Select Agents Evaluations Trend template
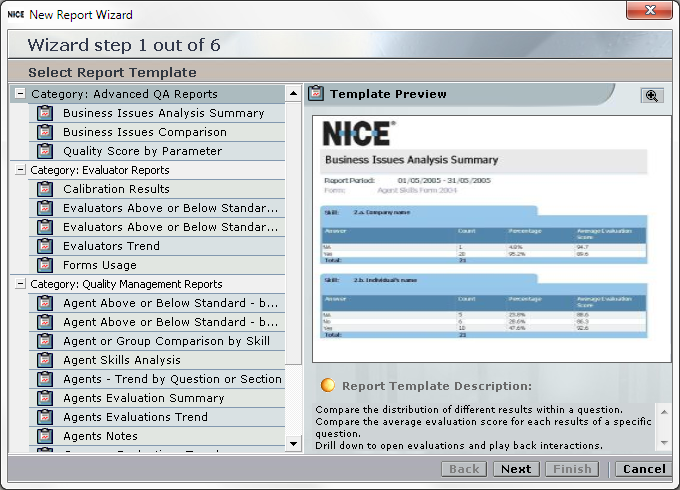 coord(157,417)
